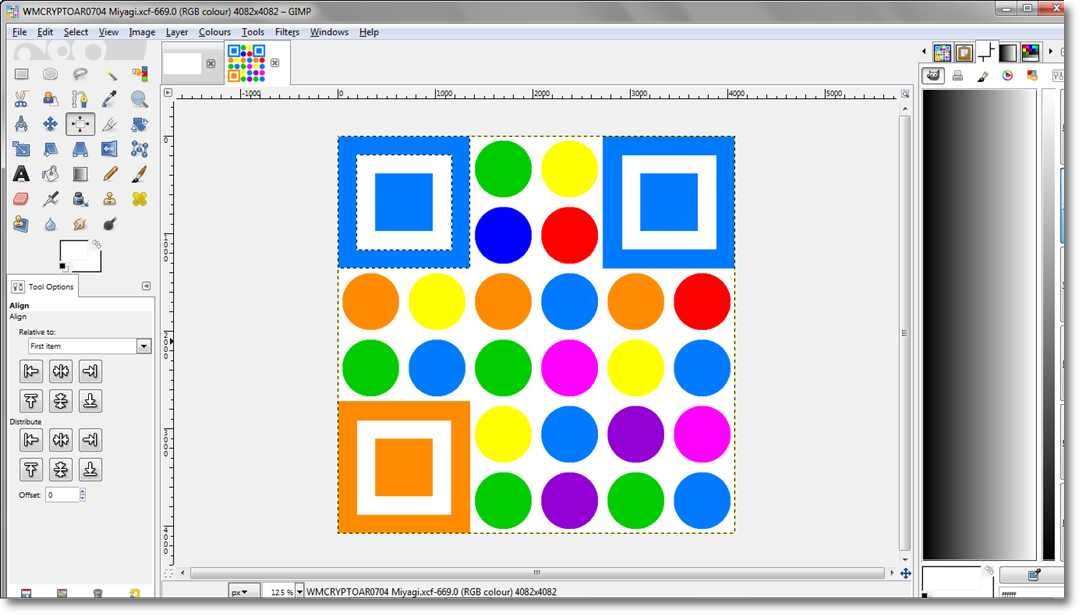Select the Eraser tool
1080x615 pixels.
[21, 199]
